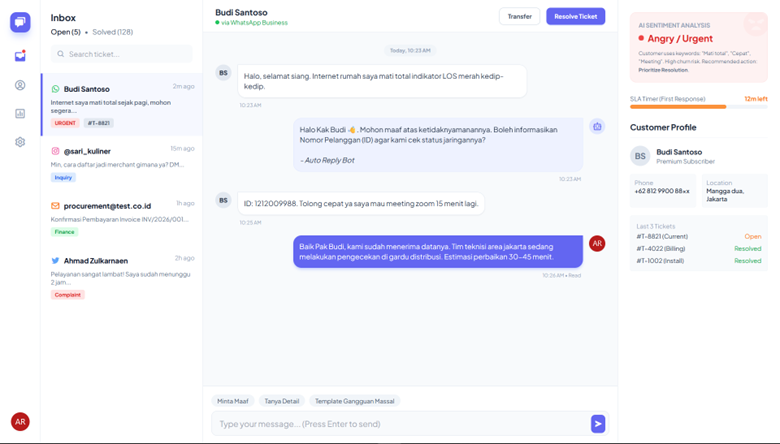780x444 pixels.
Task: Focus the type your message input
Action: coord(400,424)
